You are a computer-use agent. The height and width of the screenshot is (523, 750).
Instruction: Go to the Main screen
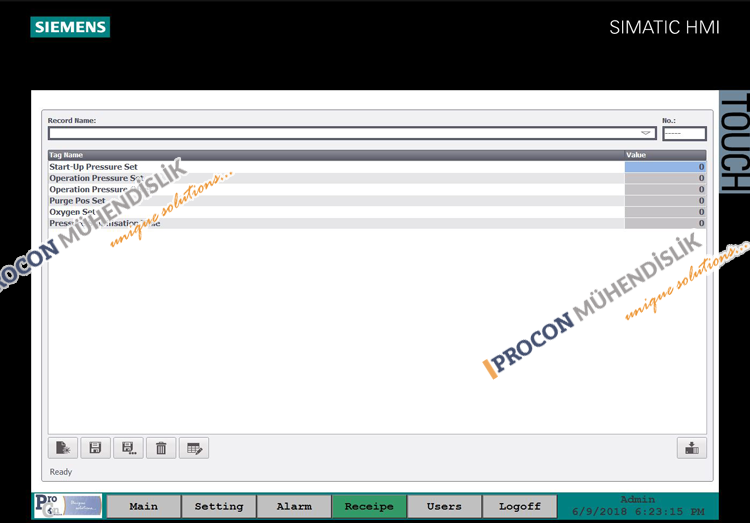(x=143, y=506)
